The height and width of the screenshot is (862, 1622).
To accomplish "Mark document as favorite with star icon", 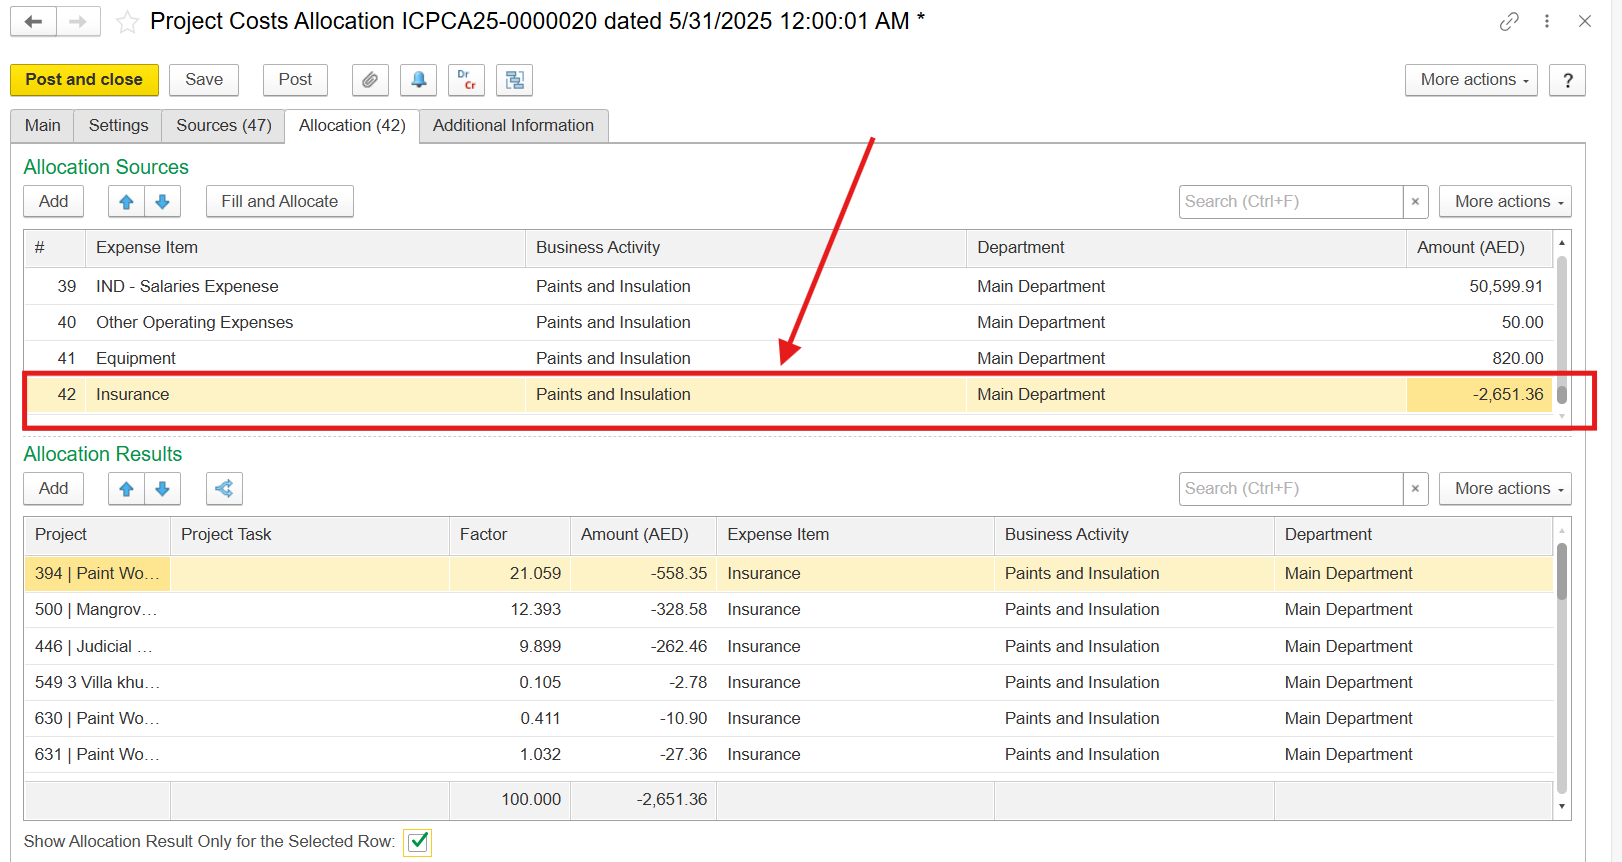I will [x=127, y=22].
